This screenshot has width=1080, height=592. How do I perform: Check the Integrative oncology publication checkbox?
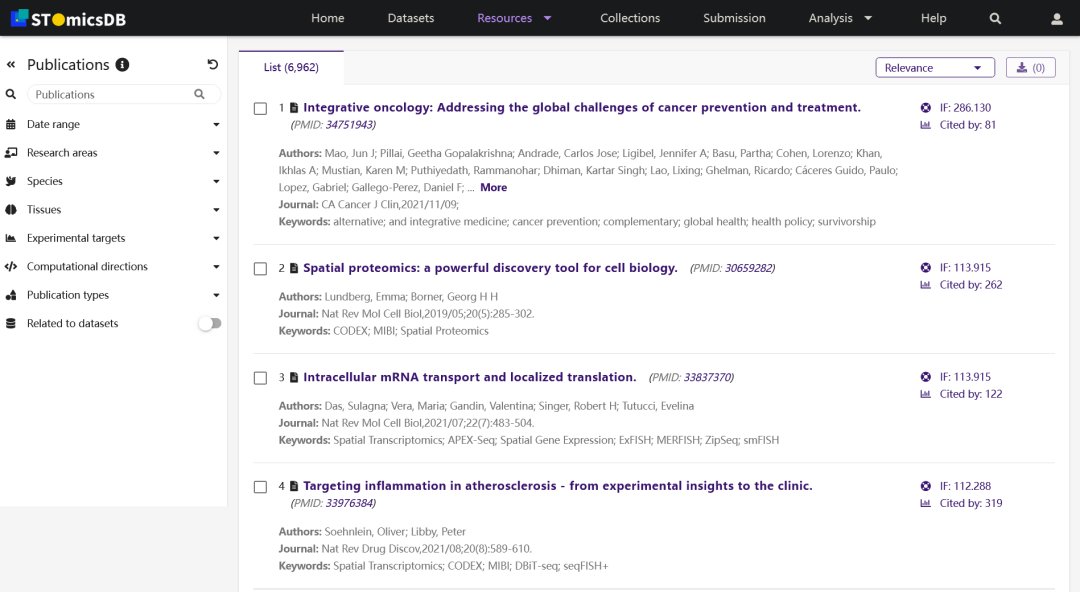[x=260, y=108]
